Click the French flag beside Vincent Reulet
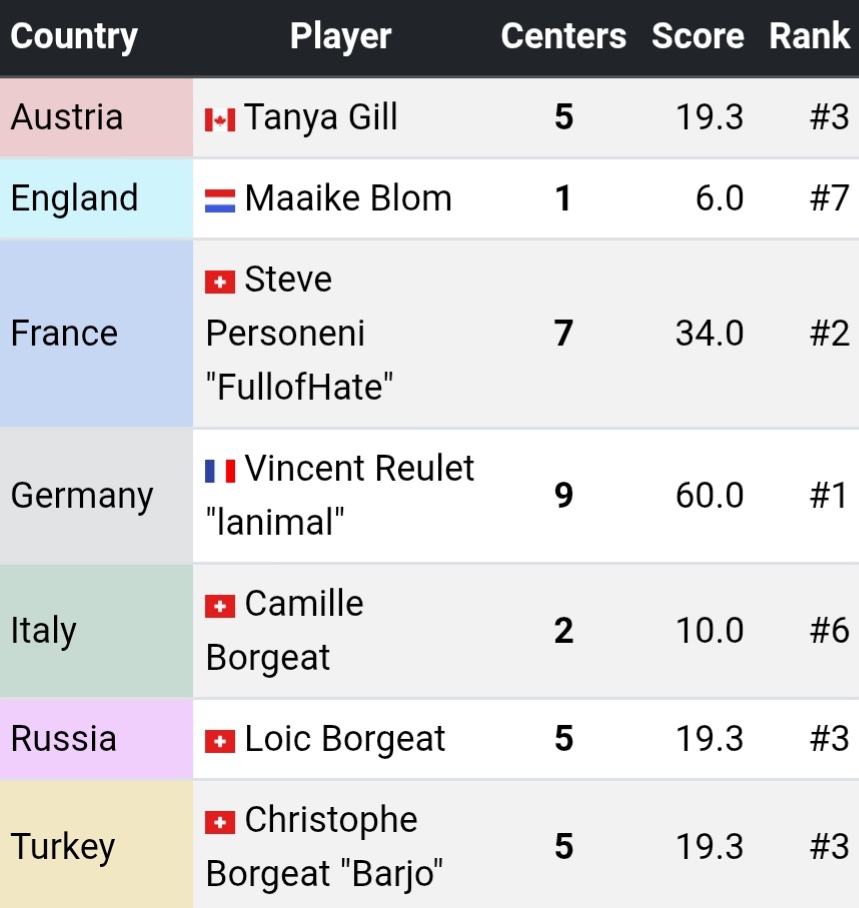The height and width of the screenshot is (908, 859). (220, 470)
